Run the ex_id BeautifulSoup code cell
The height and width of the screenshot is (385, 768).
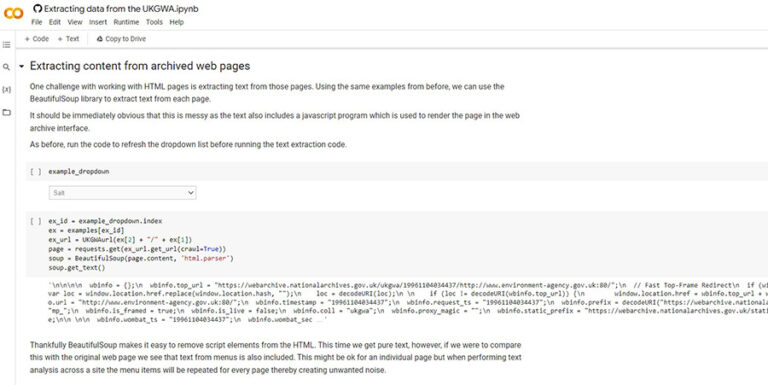[x=36, y=221]
